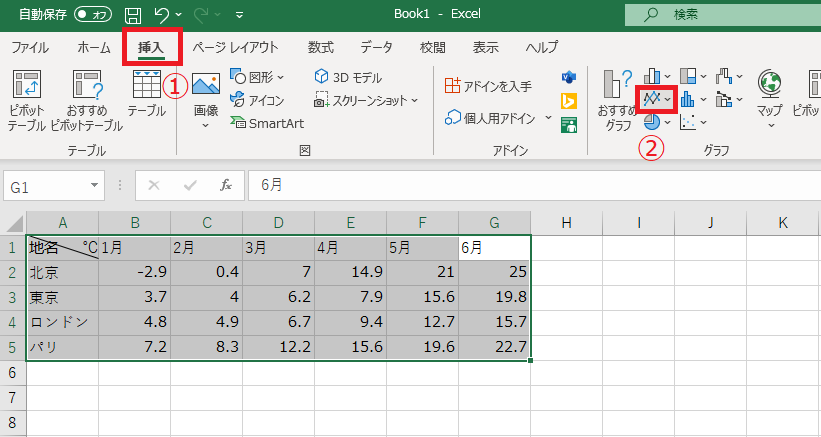Switch to the 校閲 tab
The width and height of the screenshot is (821, 437).
tap(432, 47)
